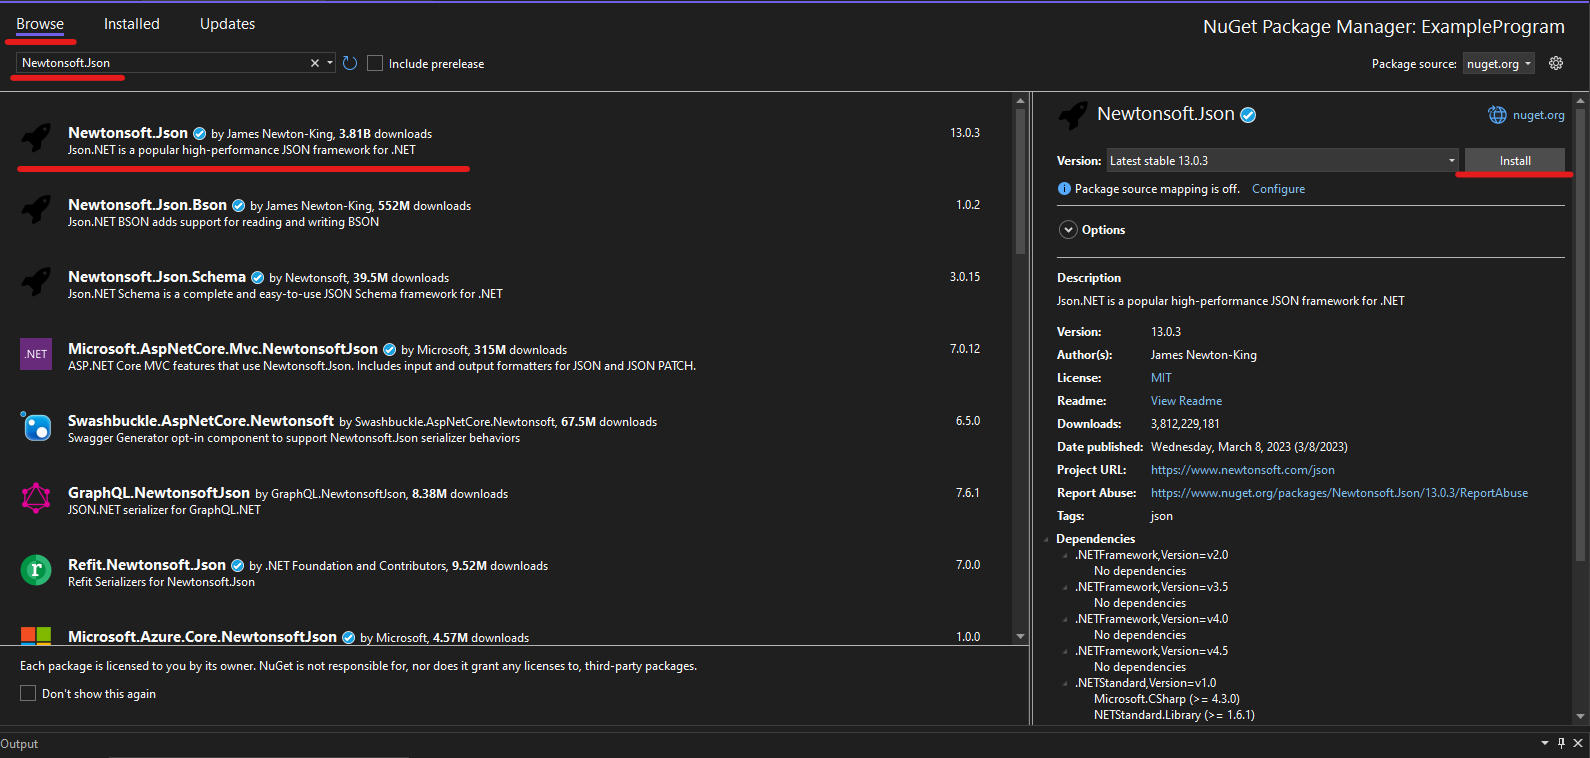The image size is (1590, 758).
Task: Click the Newtonsoft.Json.Schema rocket icon
Action: click(x=36, y=281)
